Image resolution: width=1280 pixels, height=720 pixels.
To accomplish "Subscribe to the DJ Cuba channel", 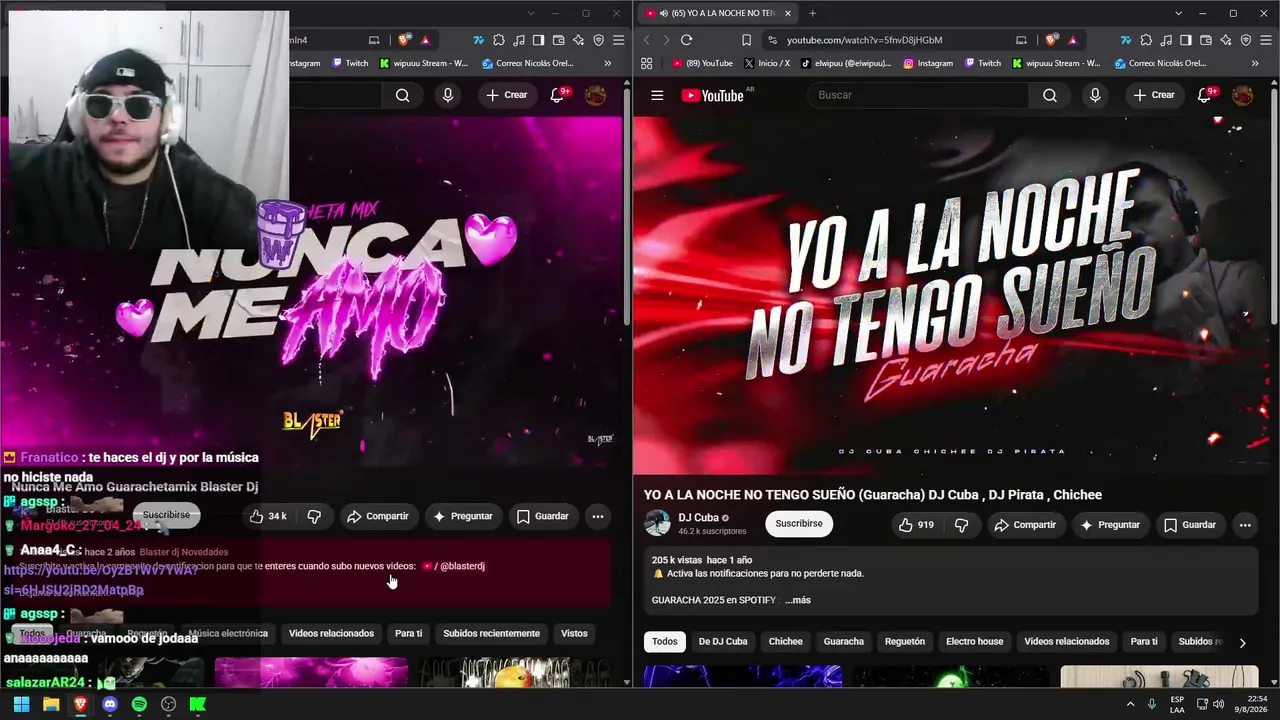I will click(x=799, y=523).
